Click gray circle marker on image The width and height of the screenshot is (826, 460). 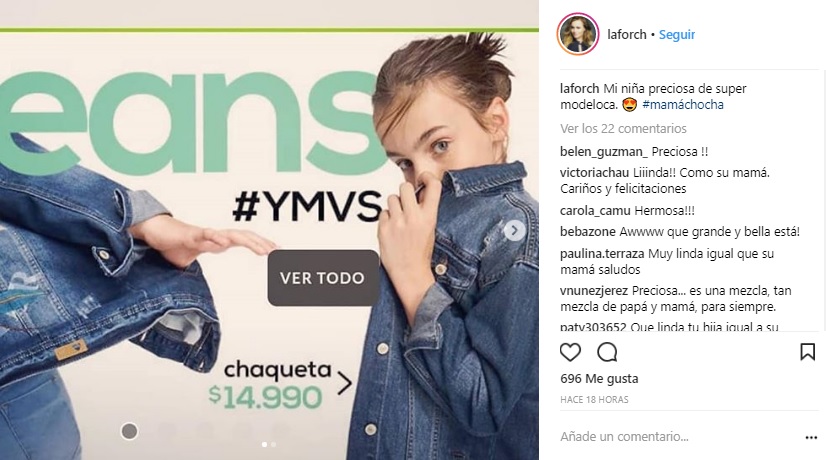pos(130,431)
